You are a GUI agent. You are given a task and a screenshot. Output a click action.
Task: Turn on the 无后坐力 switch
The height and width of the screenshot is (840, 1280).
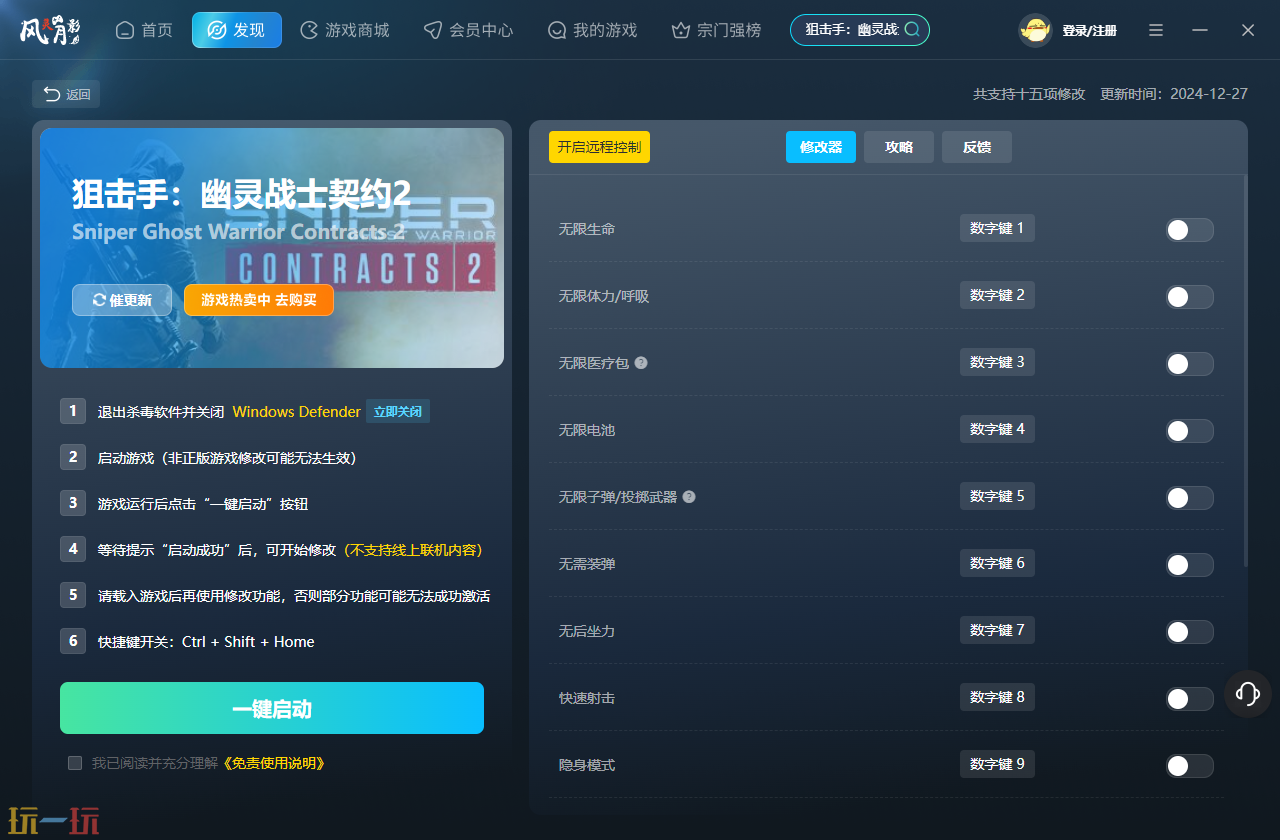(1189, 632)
